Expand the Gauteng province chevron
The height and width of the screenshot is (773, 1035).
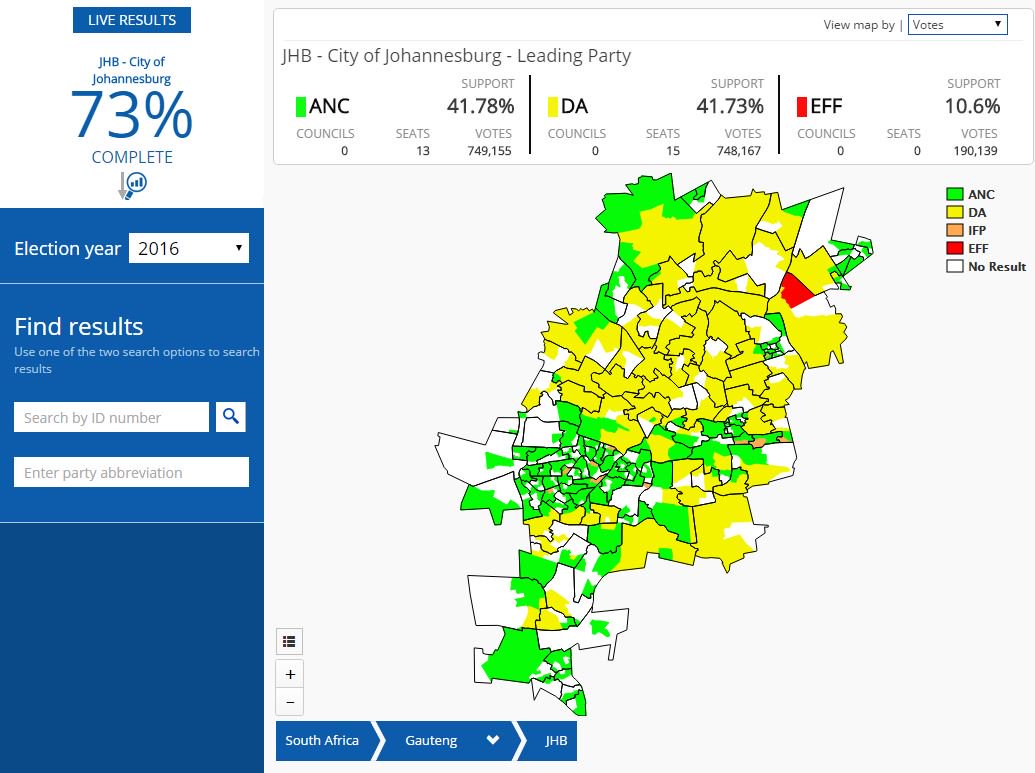click(x=492, y=740)
